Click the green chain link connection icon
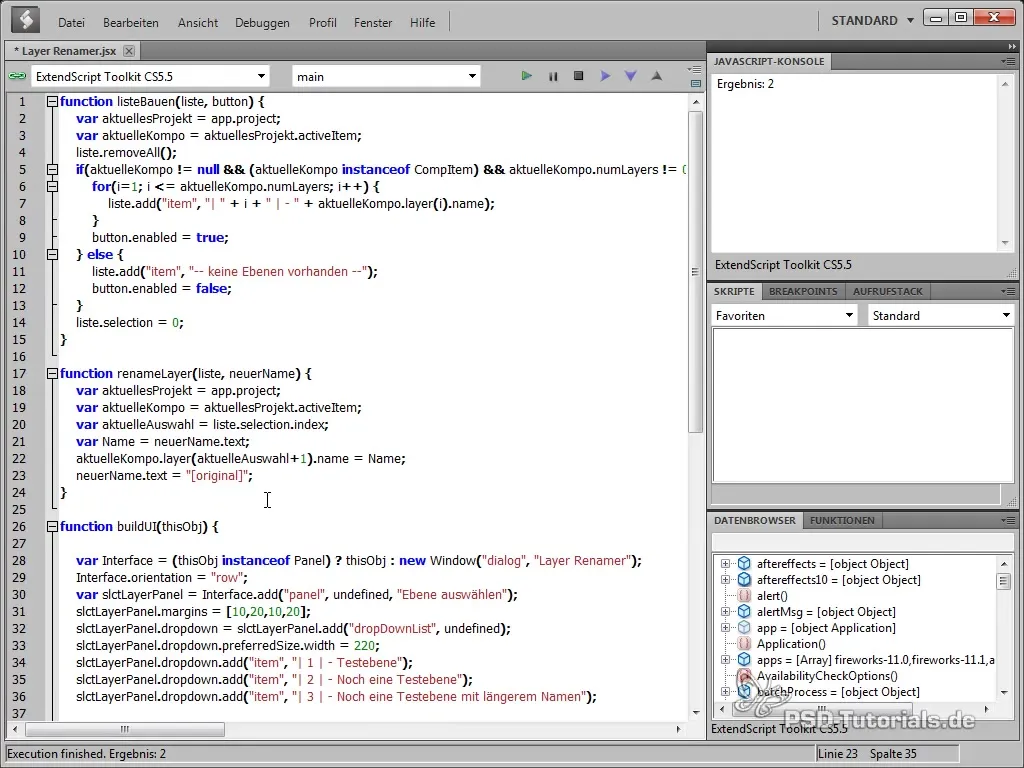This screenshot has height=768, width=1024. (x=17, y=76)
